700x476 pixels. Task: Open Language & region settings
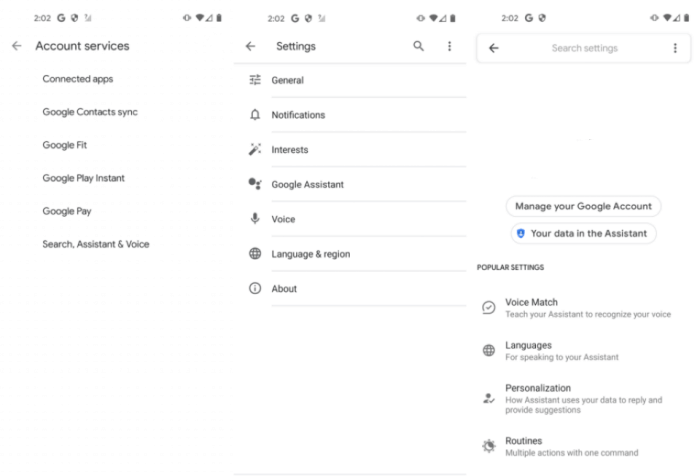(x=350, y=254)
